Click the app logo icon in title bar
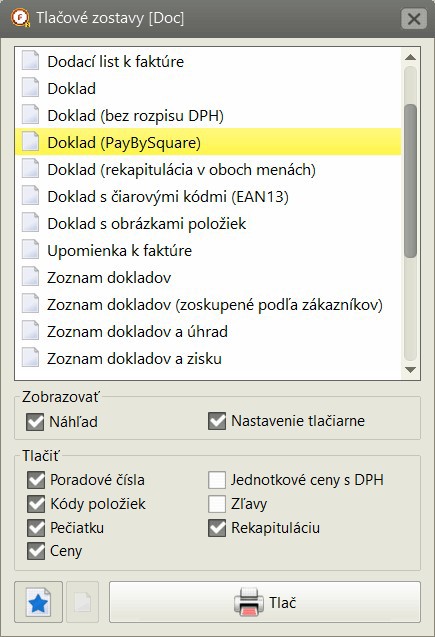This screenshot has width=435, height=637. [20, 18]
